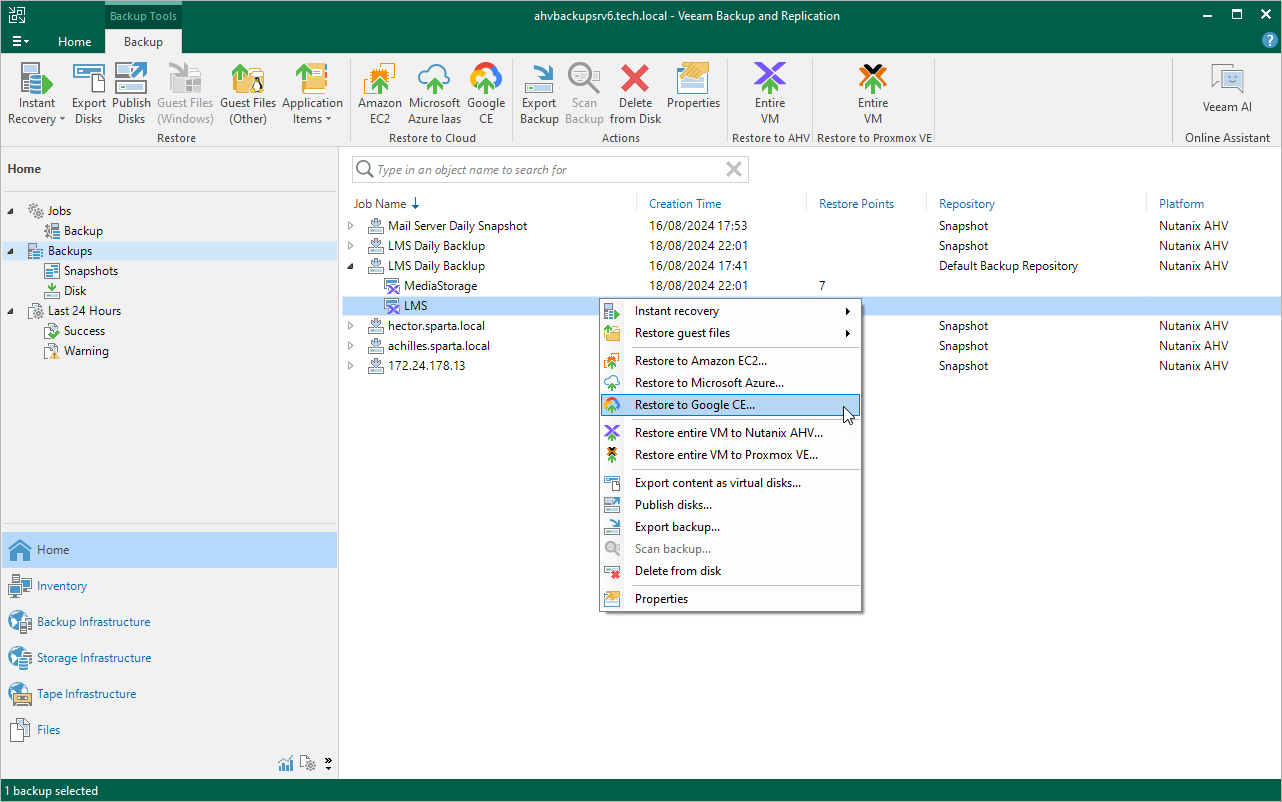The image size is (1282, 802).
Task: Open the Veeam AI online assistant
Action: tap(1226, 90)
